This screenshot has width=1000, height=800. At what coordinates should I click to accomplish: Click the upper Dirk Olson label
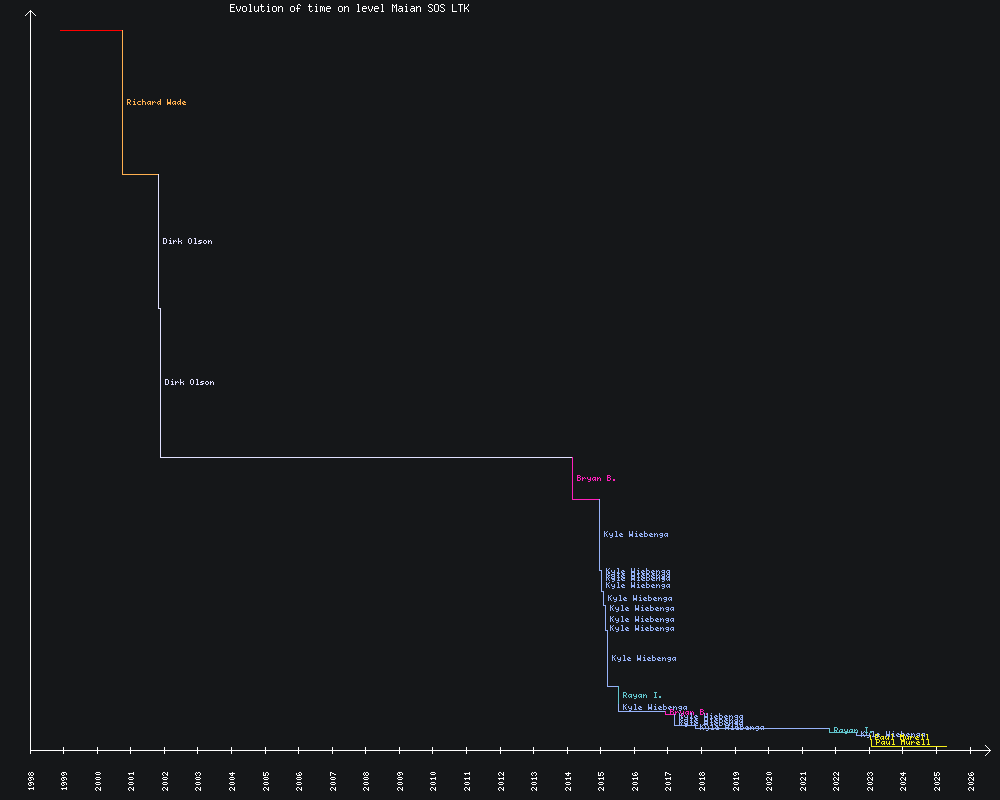187,242
